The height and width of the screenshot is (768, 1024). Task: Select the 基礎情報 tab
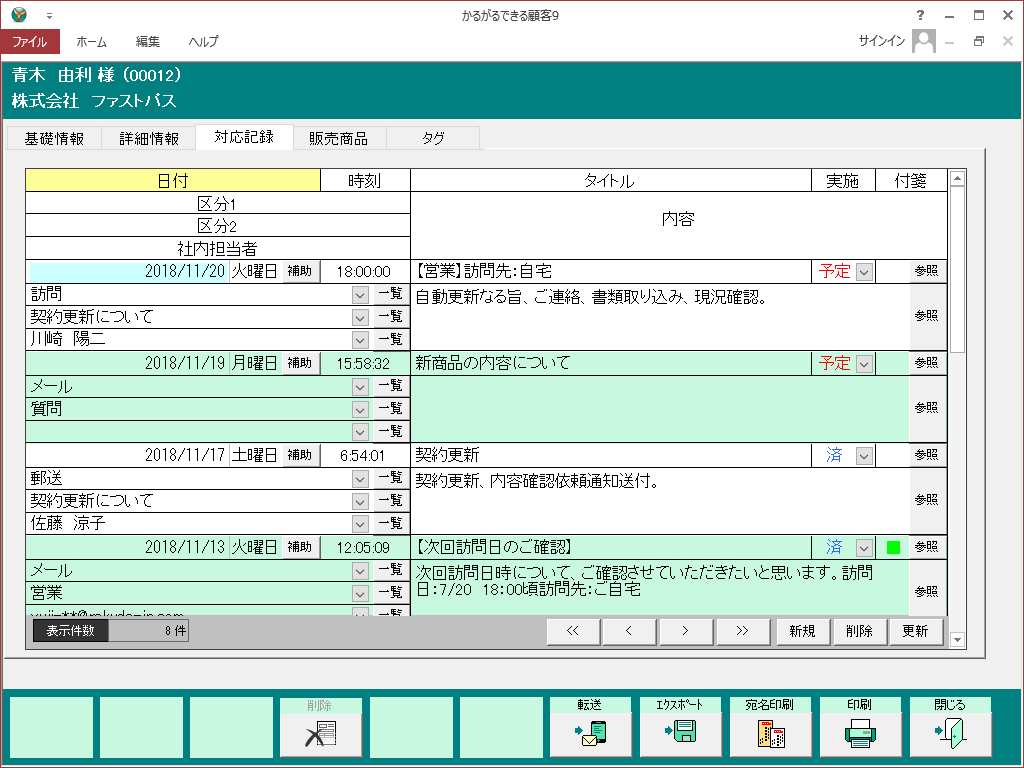[x=54, y=138]
